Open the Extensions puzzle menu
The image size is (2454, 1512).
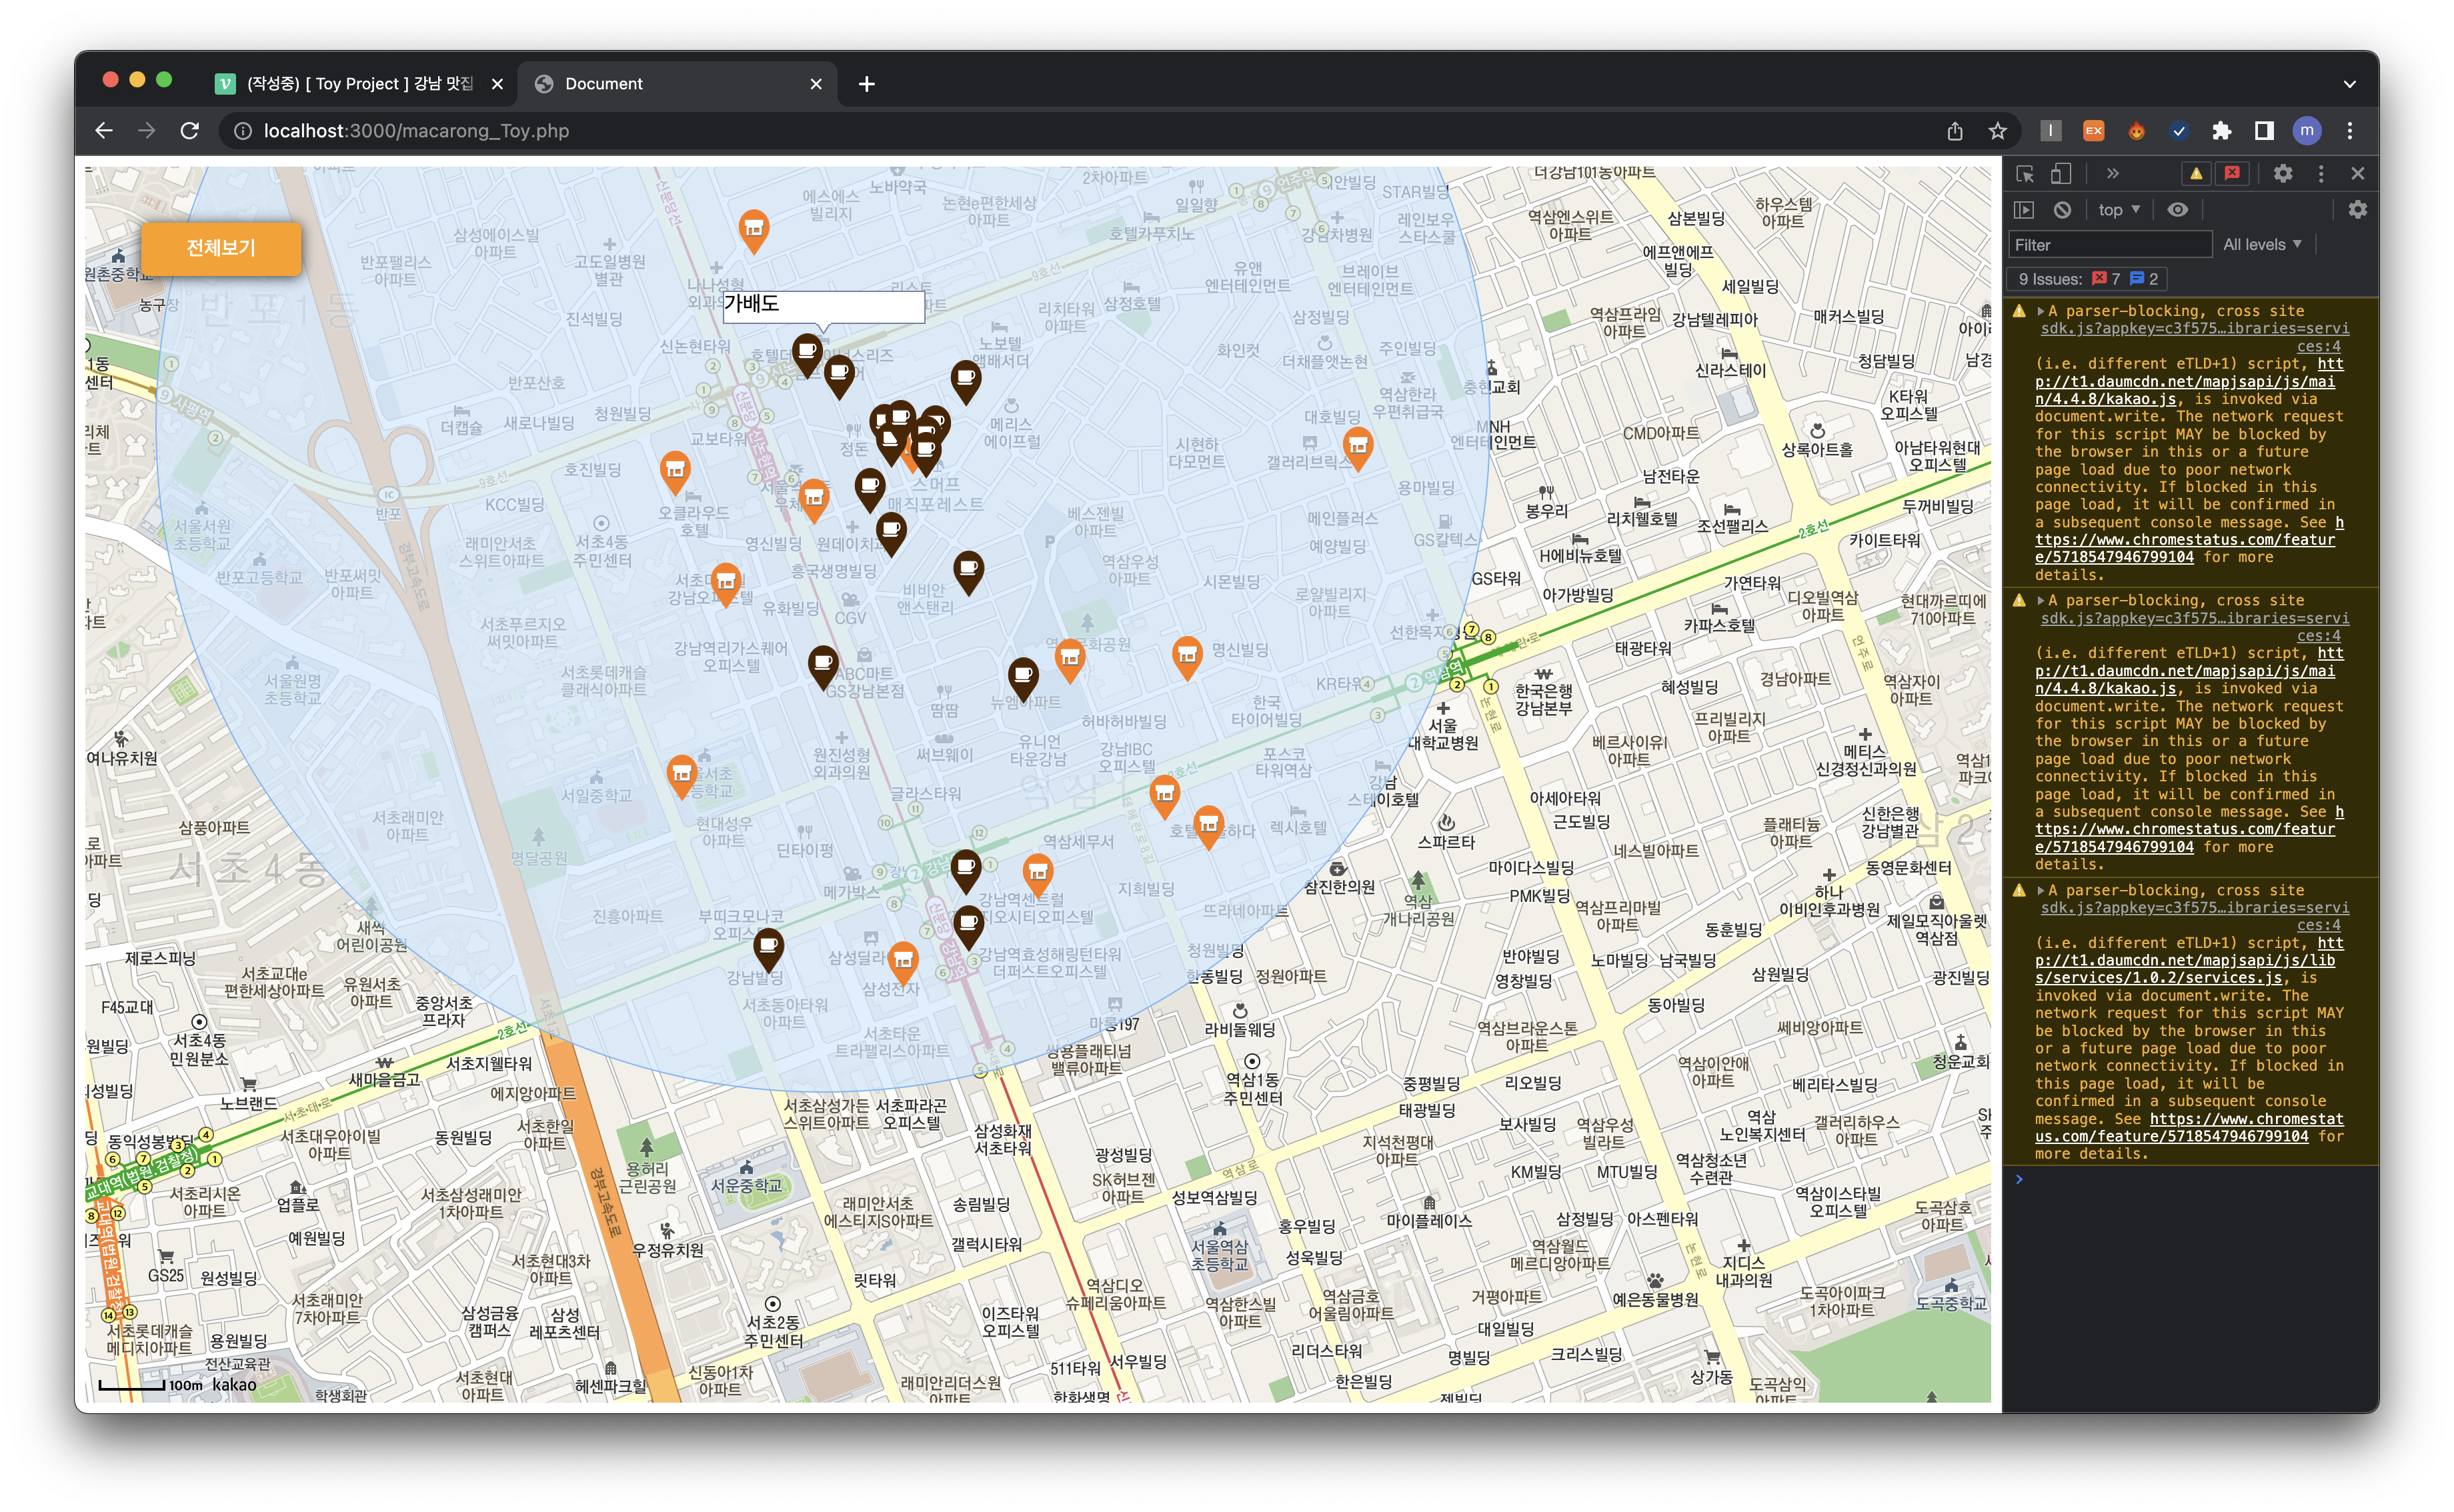click(2221, 131)
